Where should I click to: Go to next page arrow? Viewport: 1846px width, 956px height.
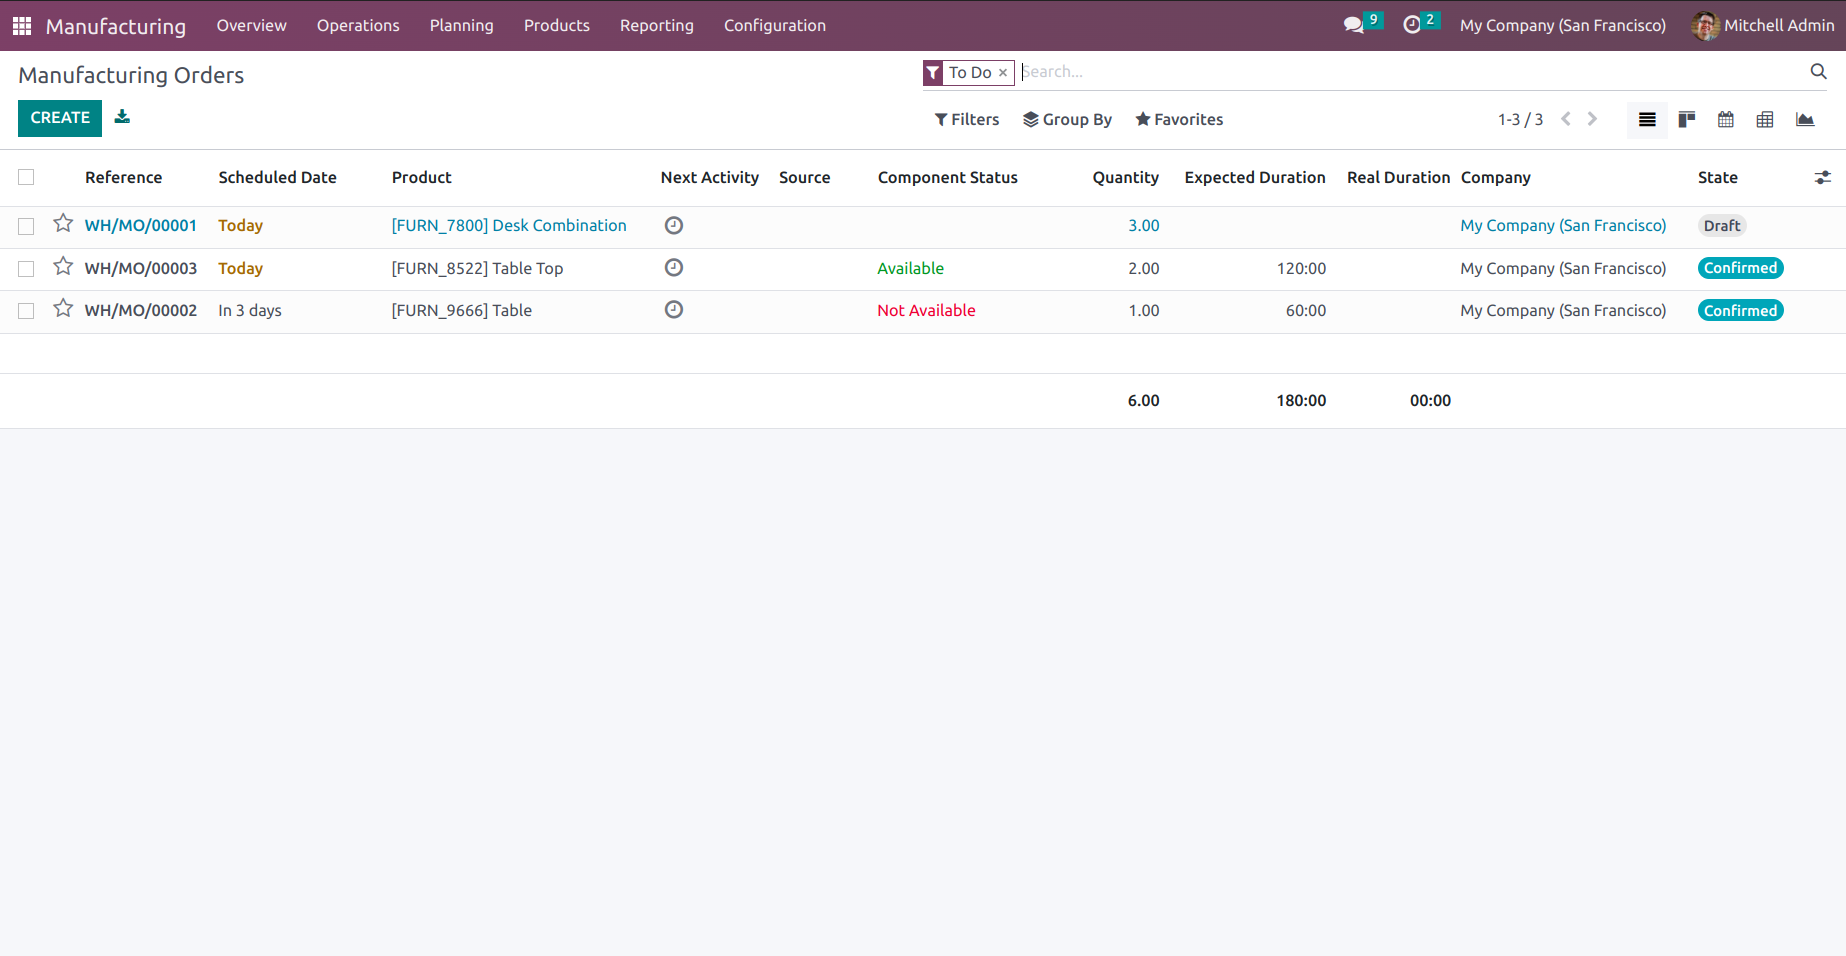pyautogui.click(x=1592, y=119)
